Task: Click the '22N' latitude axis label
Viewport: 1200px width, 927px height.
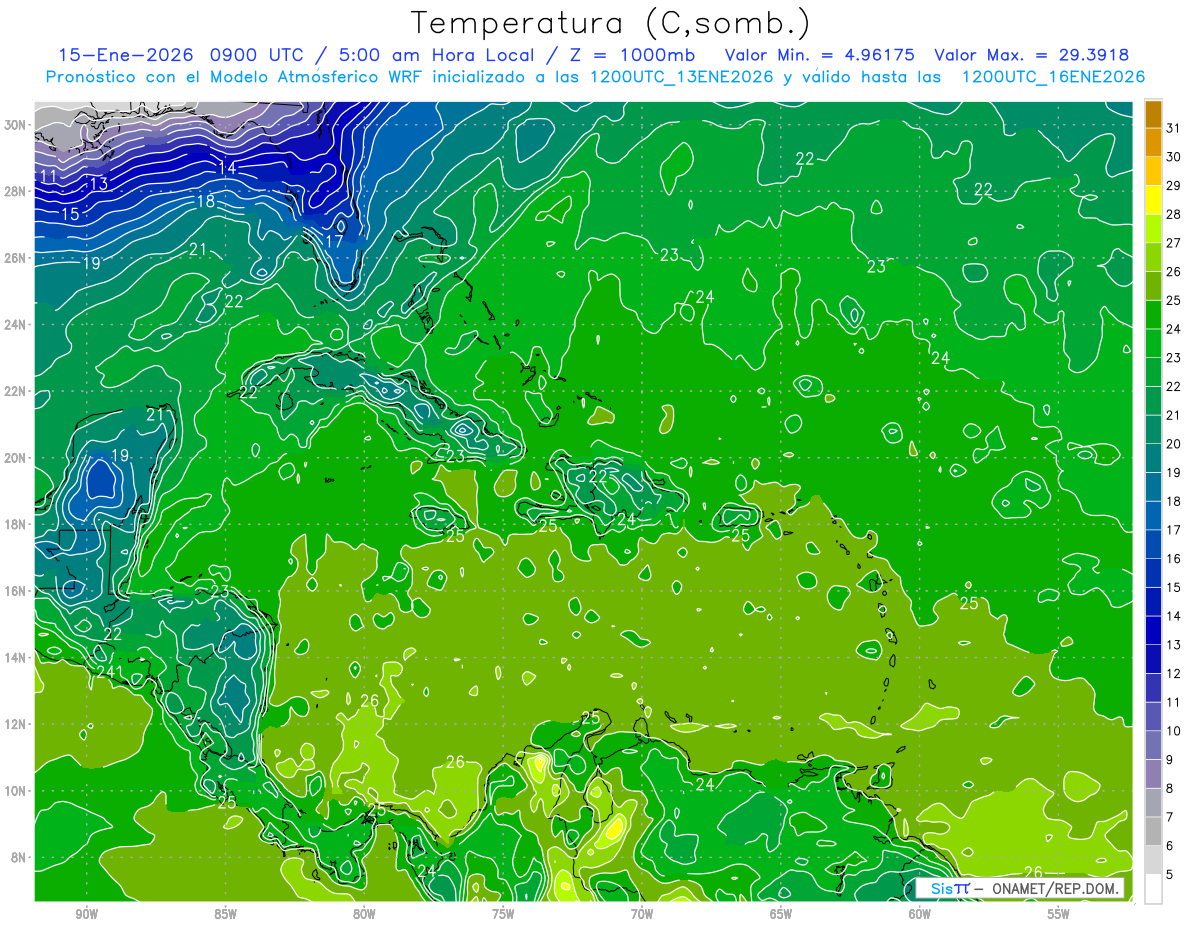Action: [16, 391]
